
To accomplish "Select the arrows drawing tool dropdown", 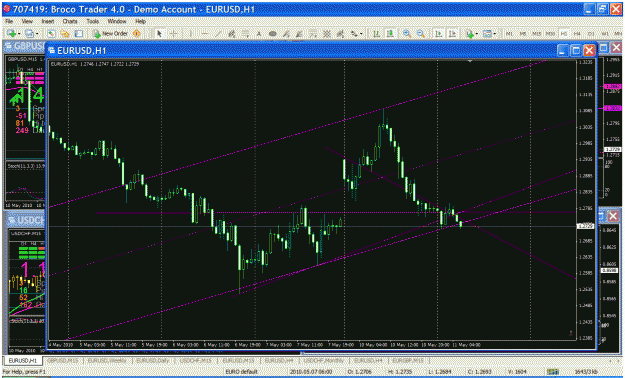I will [x=357, y=33].
